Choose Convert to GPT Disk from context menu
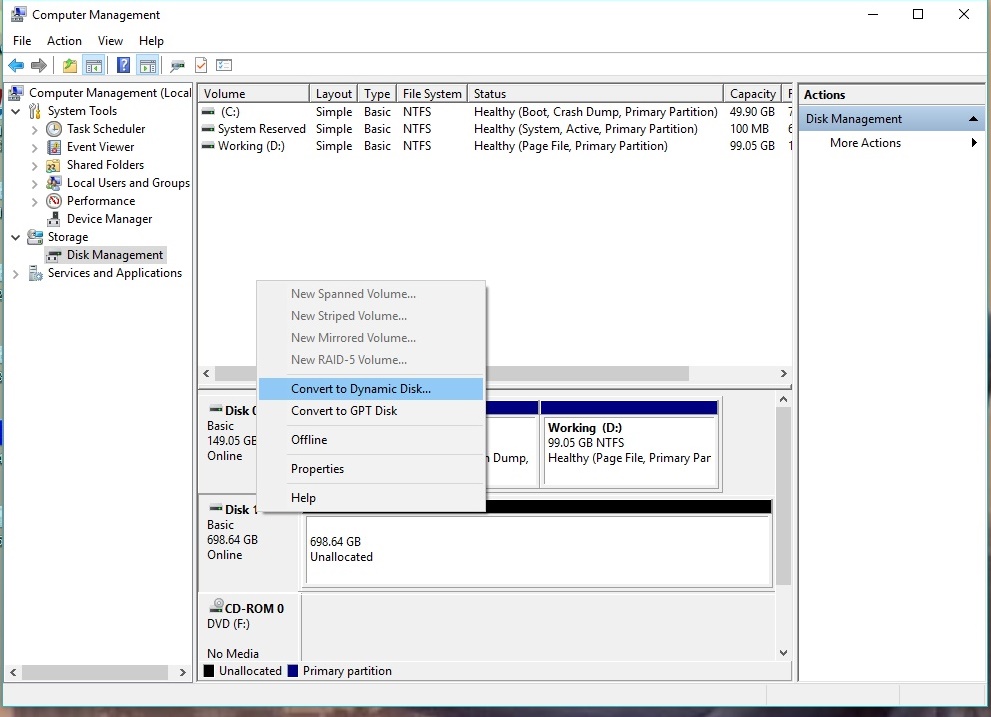 click(344, 410)
